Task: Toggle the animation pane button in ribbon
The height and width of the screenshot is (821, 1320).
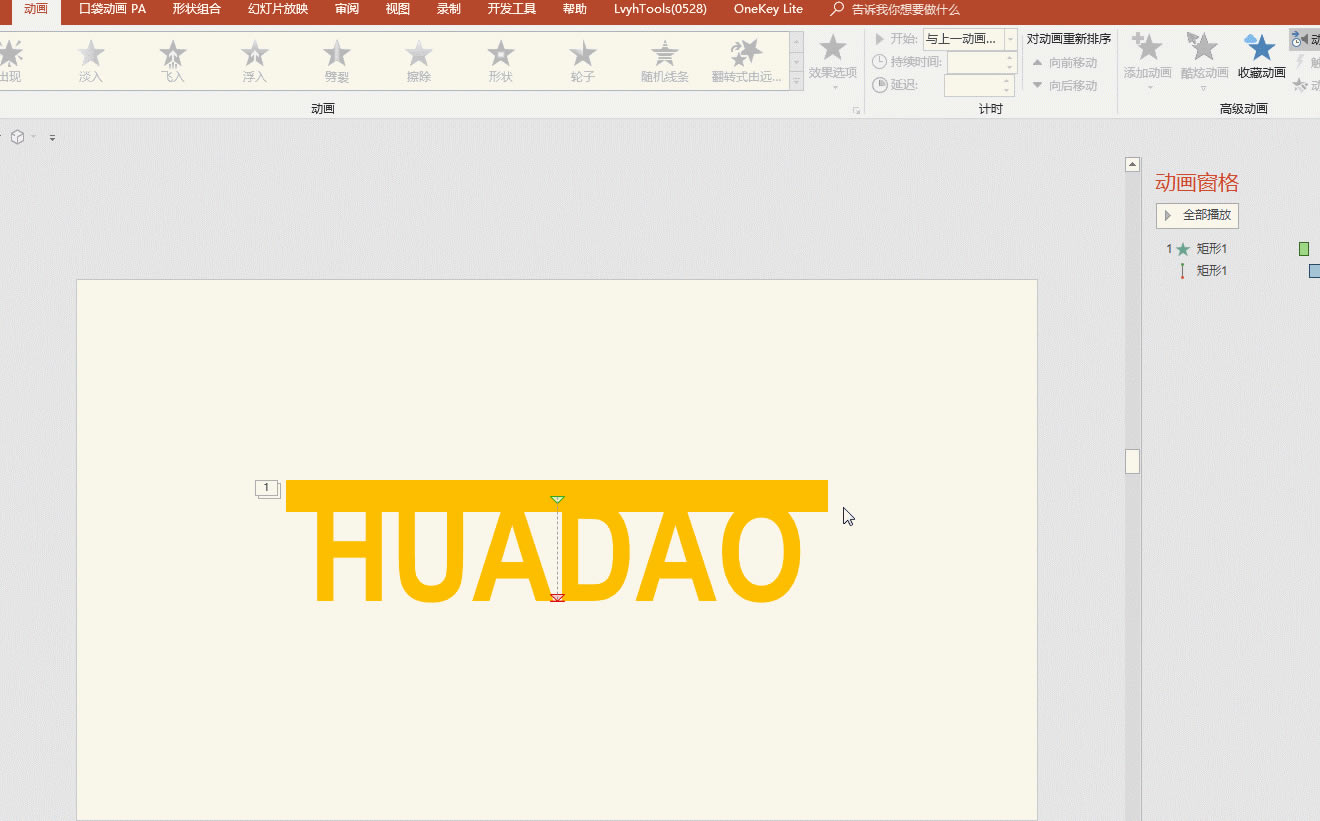Action: pos(1305,40)
